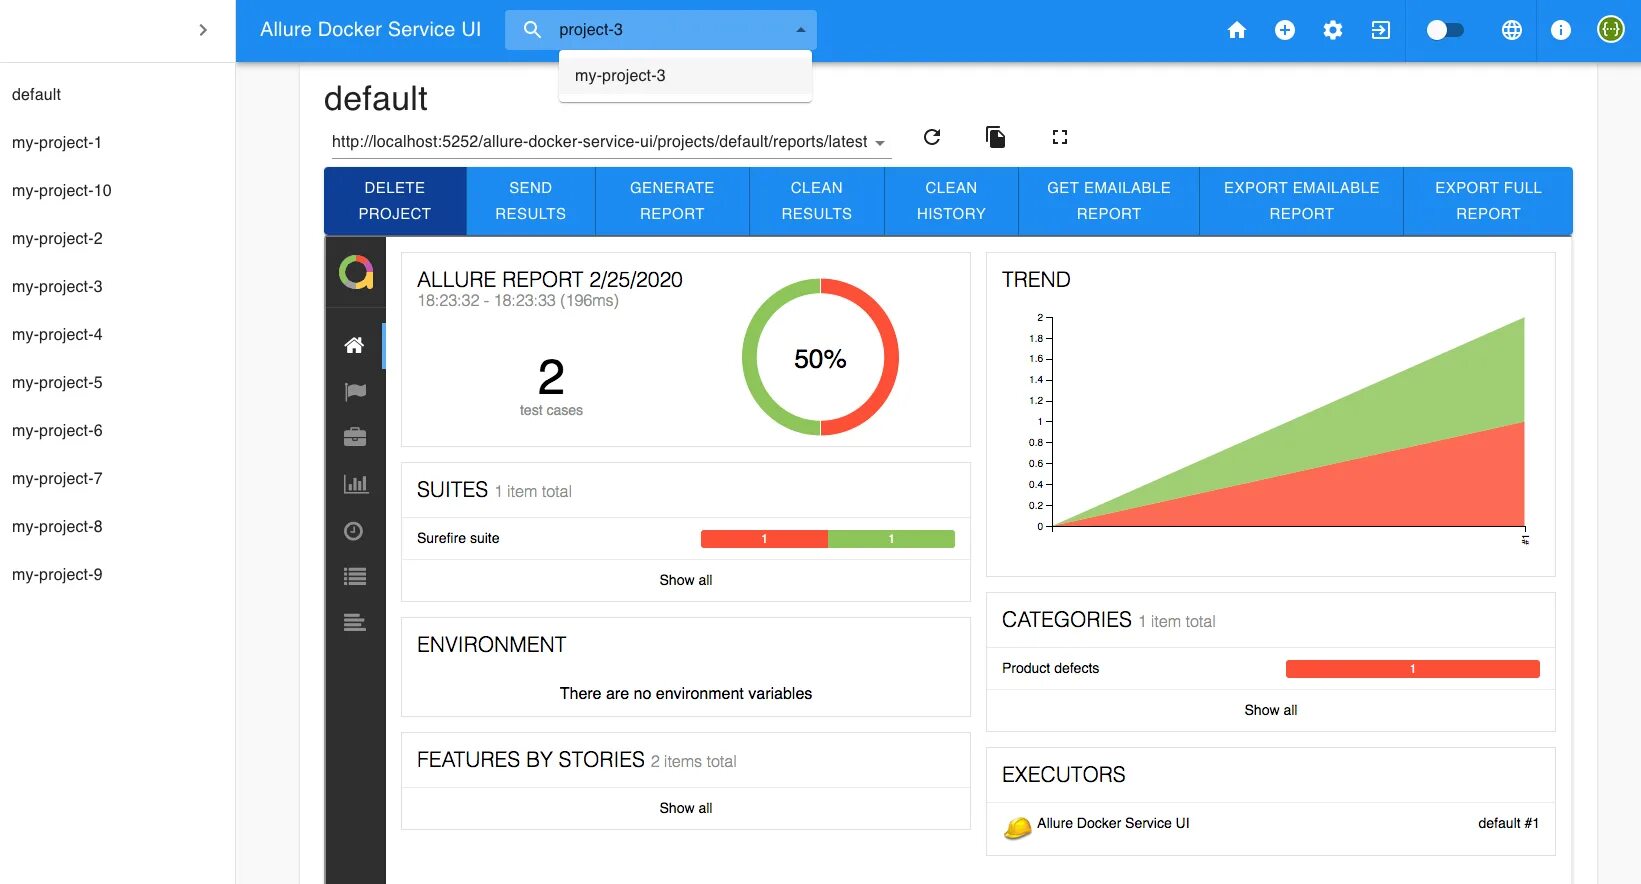
Task: Open Swagger API icon in header
Action: click(1611, 30)
